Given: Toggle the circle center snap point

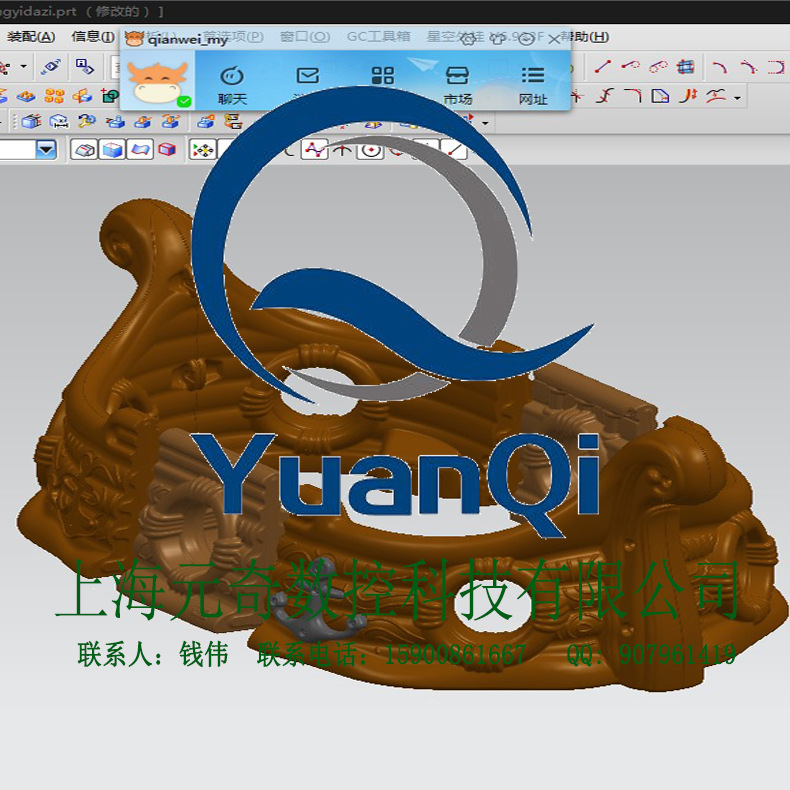Looking at the screenshot, I should click(370, 150).
